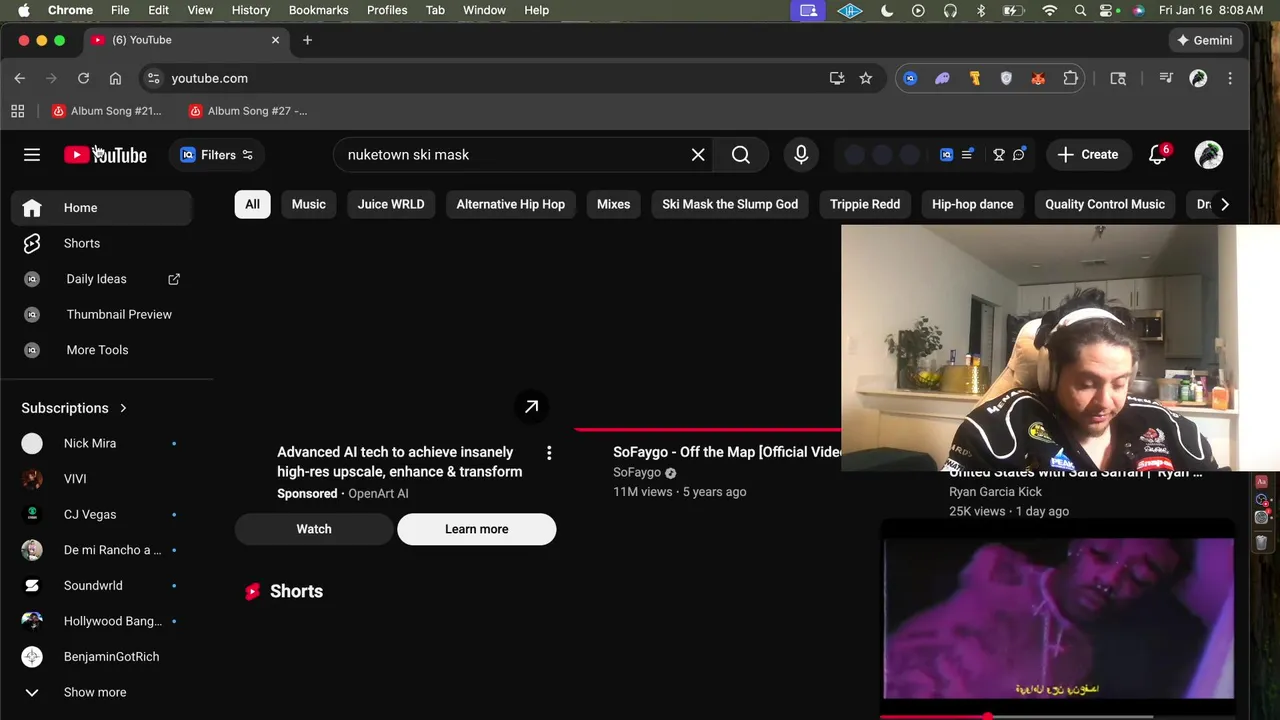Open the CJ Vegas subscription
Image resolution: width=1280 pixels, height=720 pixels.
102,514
